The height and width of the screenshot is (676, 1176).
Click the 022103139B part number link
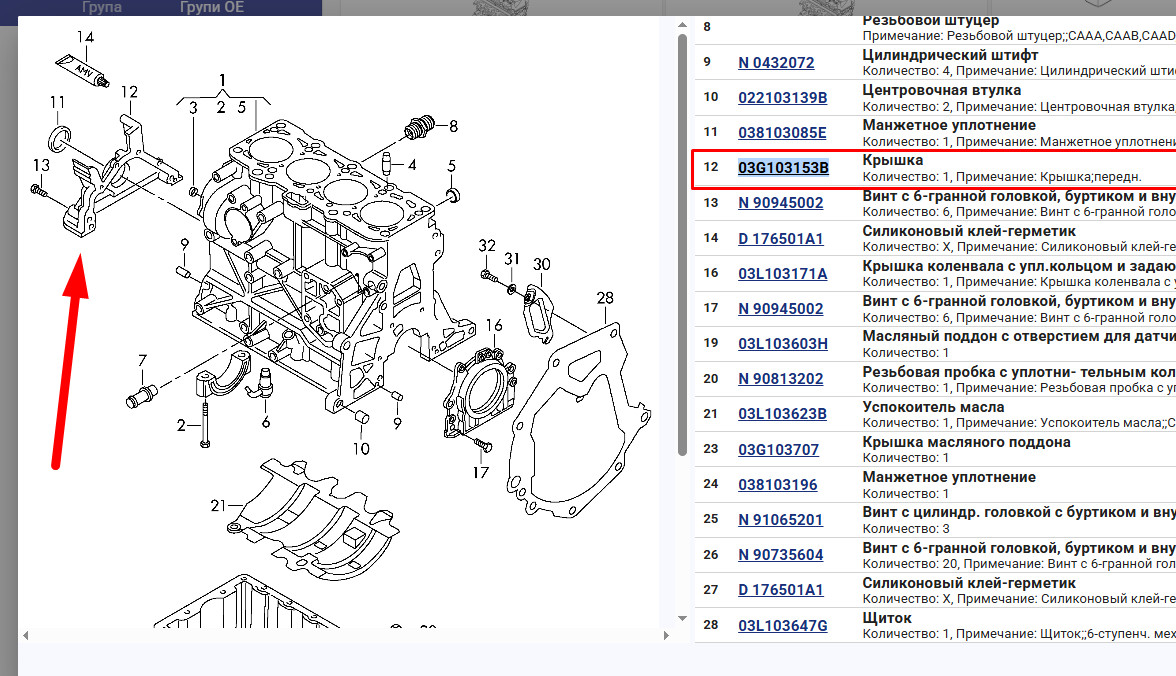[x=783, y=97]
